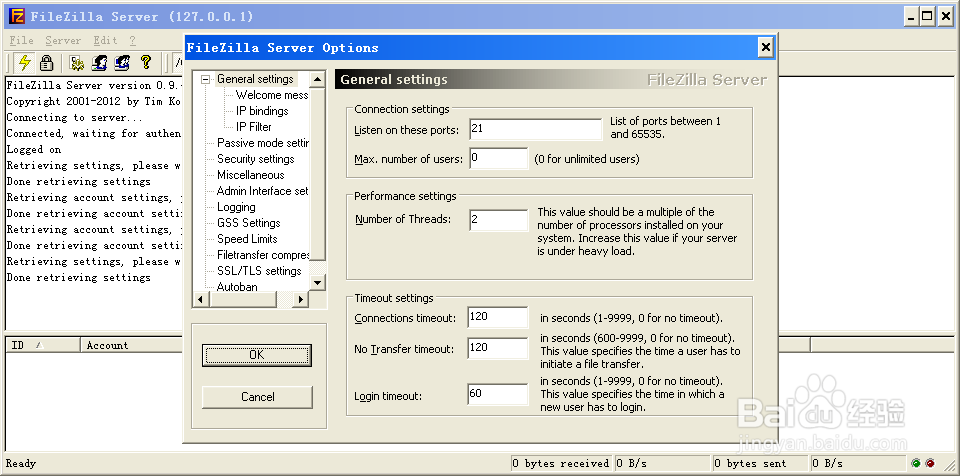Open Filetransfer compression page

click(x=263, y=255)
